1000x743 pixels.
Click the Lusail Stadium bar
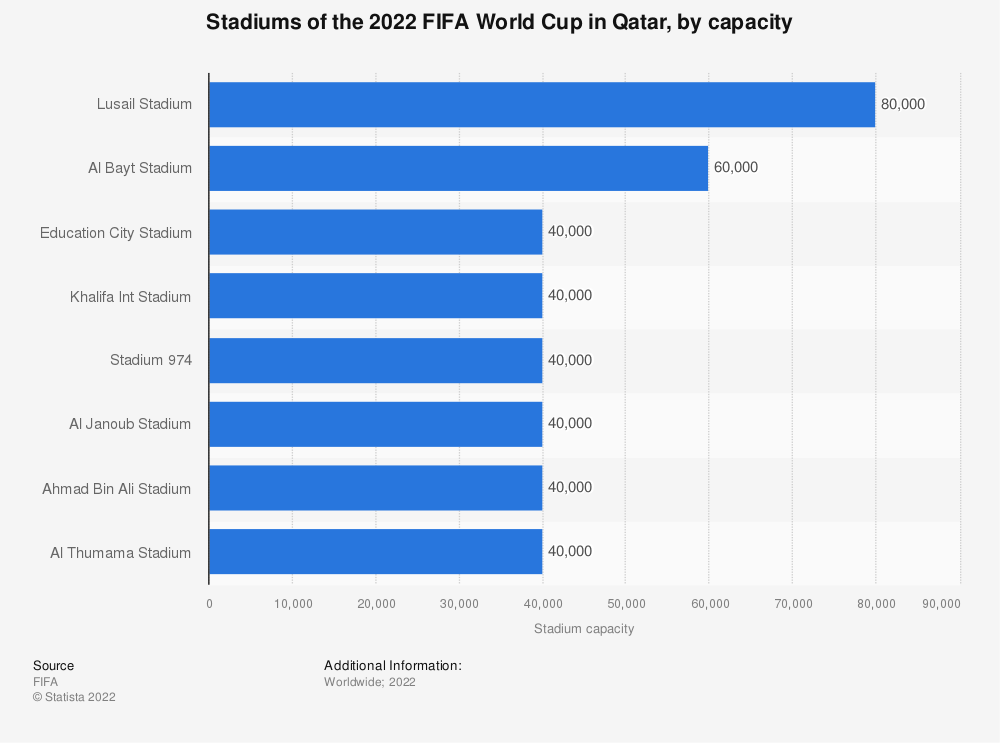[540, 104]
